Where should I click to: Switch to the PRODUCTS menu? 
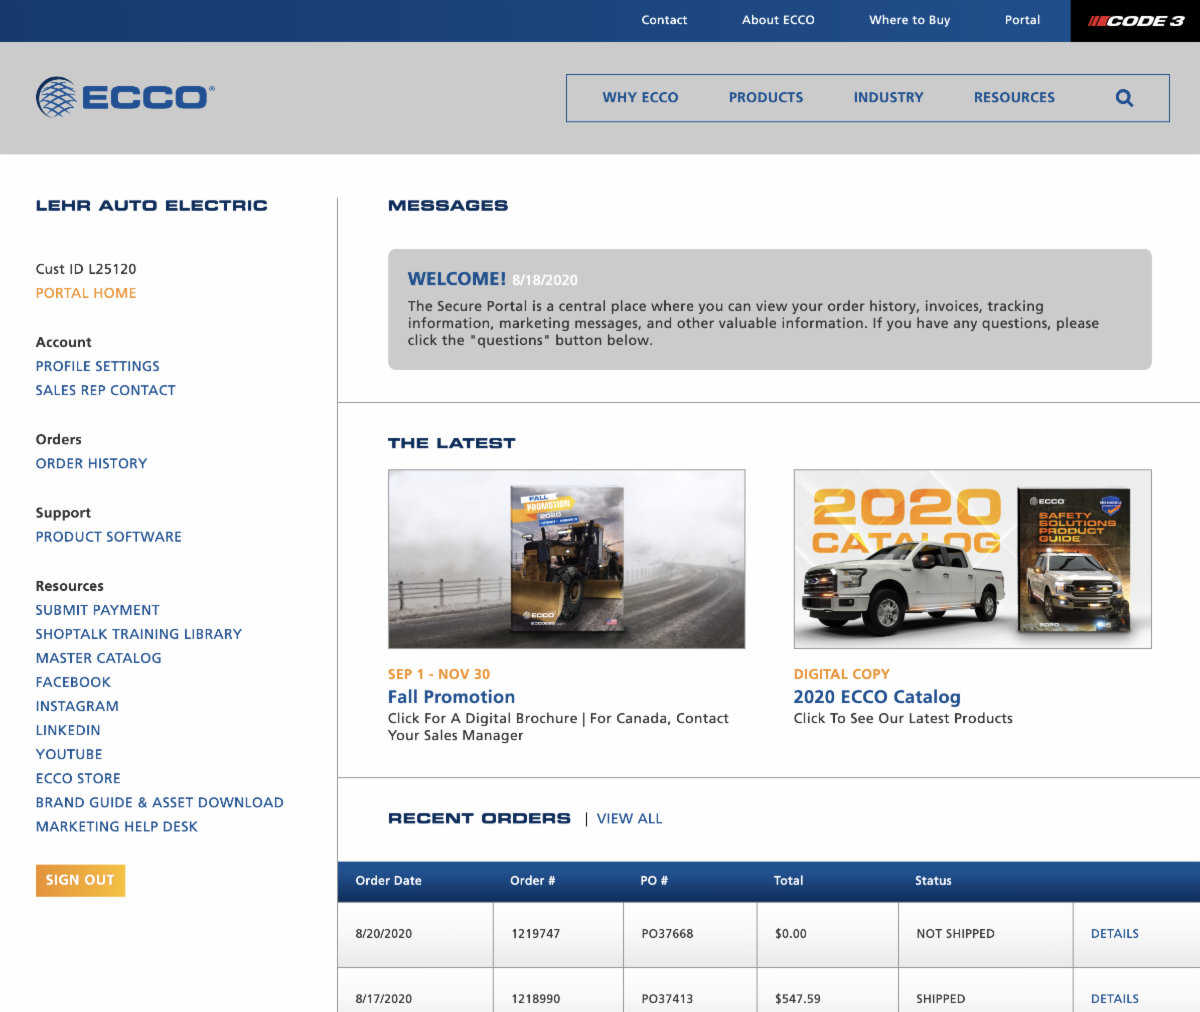pos(765,97)
